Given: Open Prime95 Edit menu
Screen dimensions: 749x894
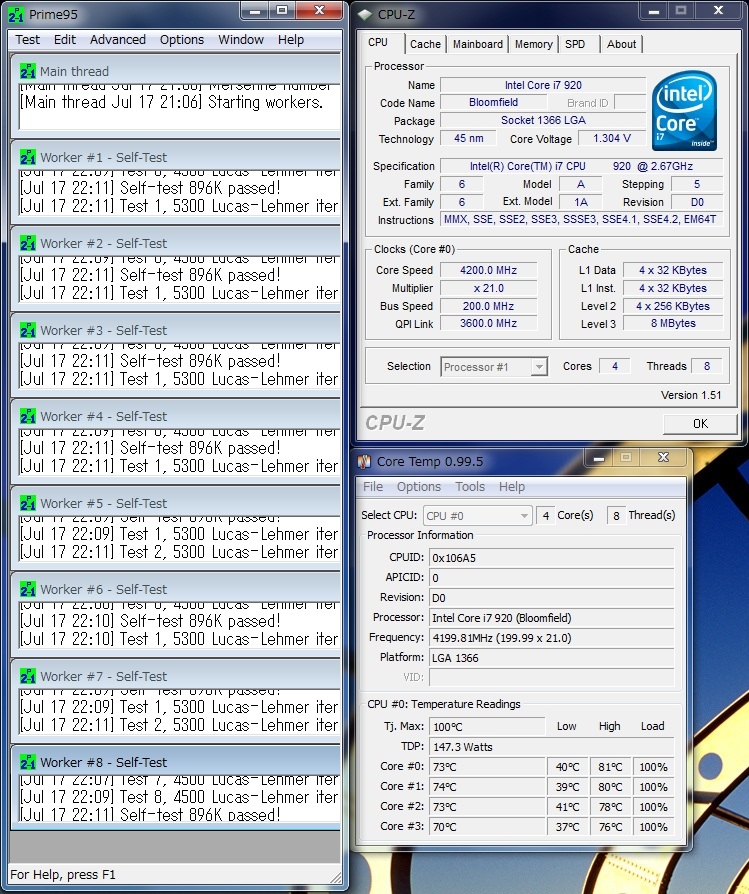Looking at the screenshot, I should pos(64,39).
